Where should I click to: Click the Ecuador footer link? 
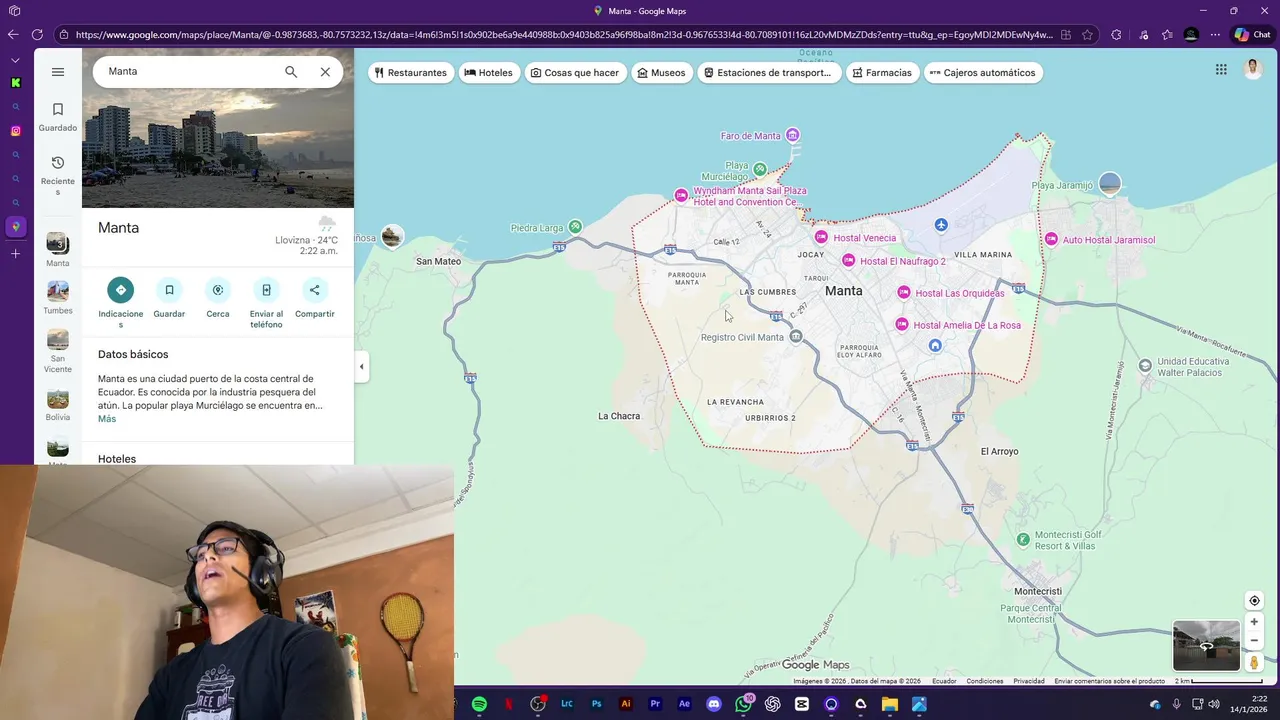pyautogui.click(x=944, y=681)
